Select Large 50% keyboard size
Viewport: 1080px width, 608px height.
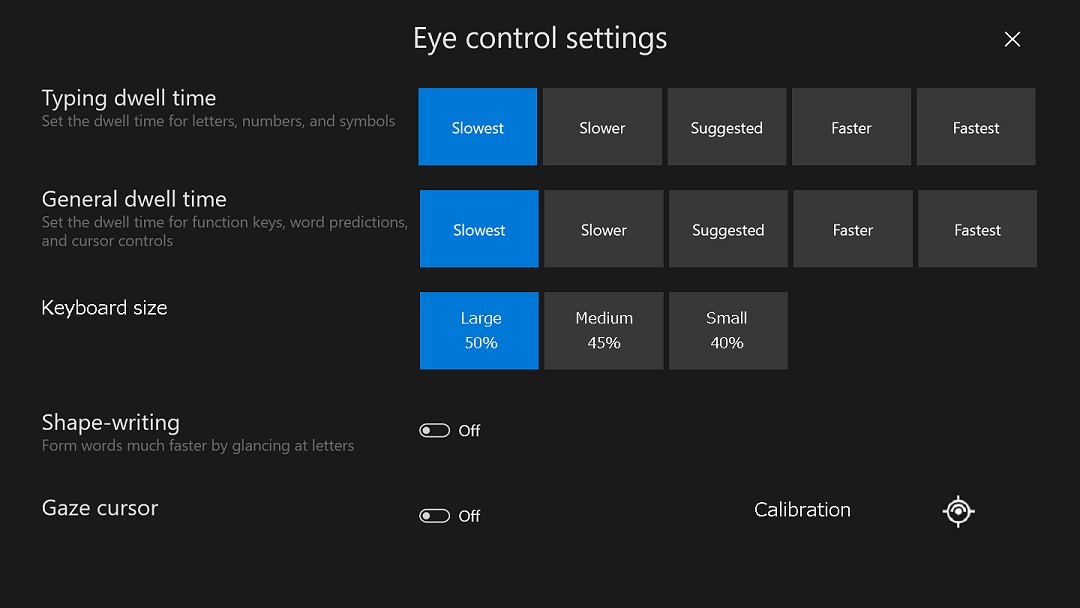click(479, 331)
